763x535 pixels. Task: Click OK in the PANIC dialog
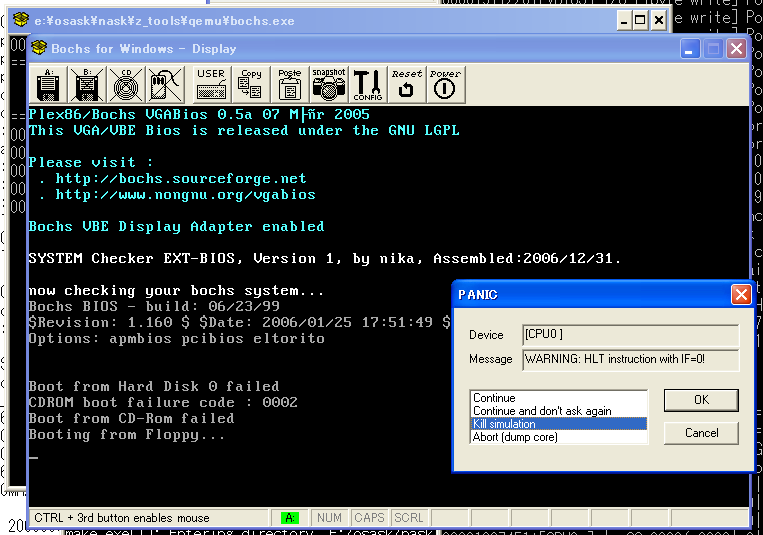point(701,400)
